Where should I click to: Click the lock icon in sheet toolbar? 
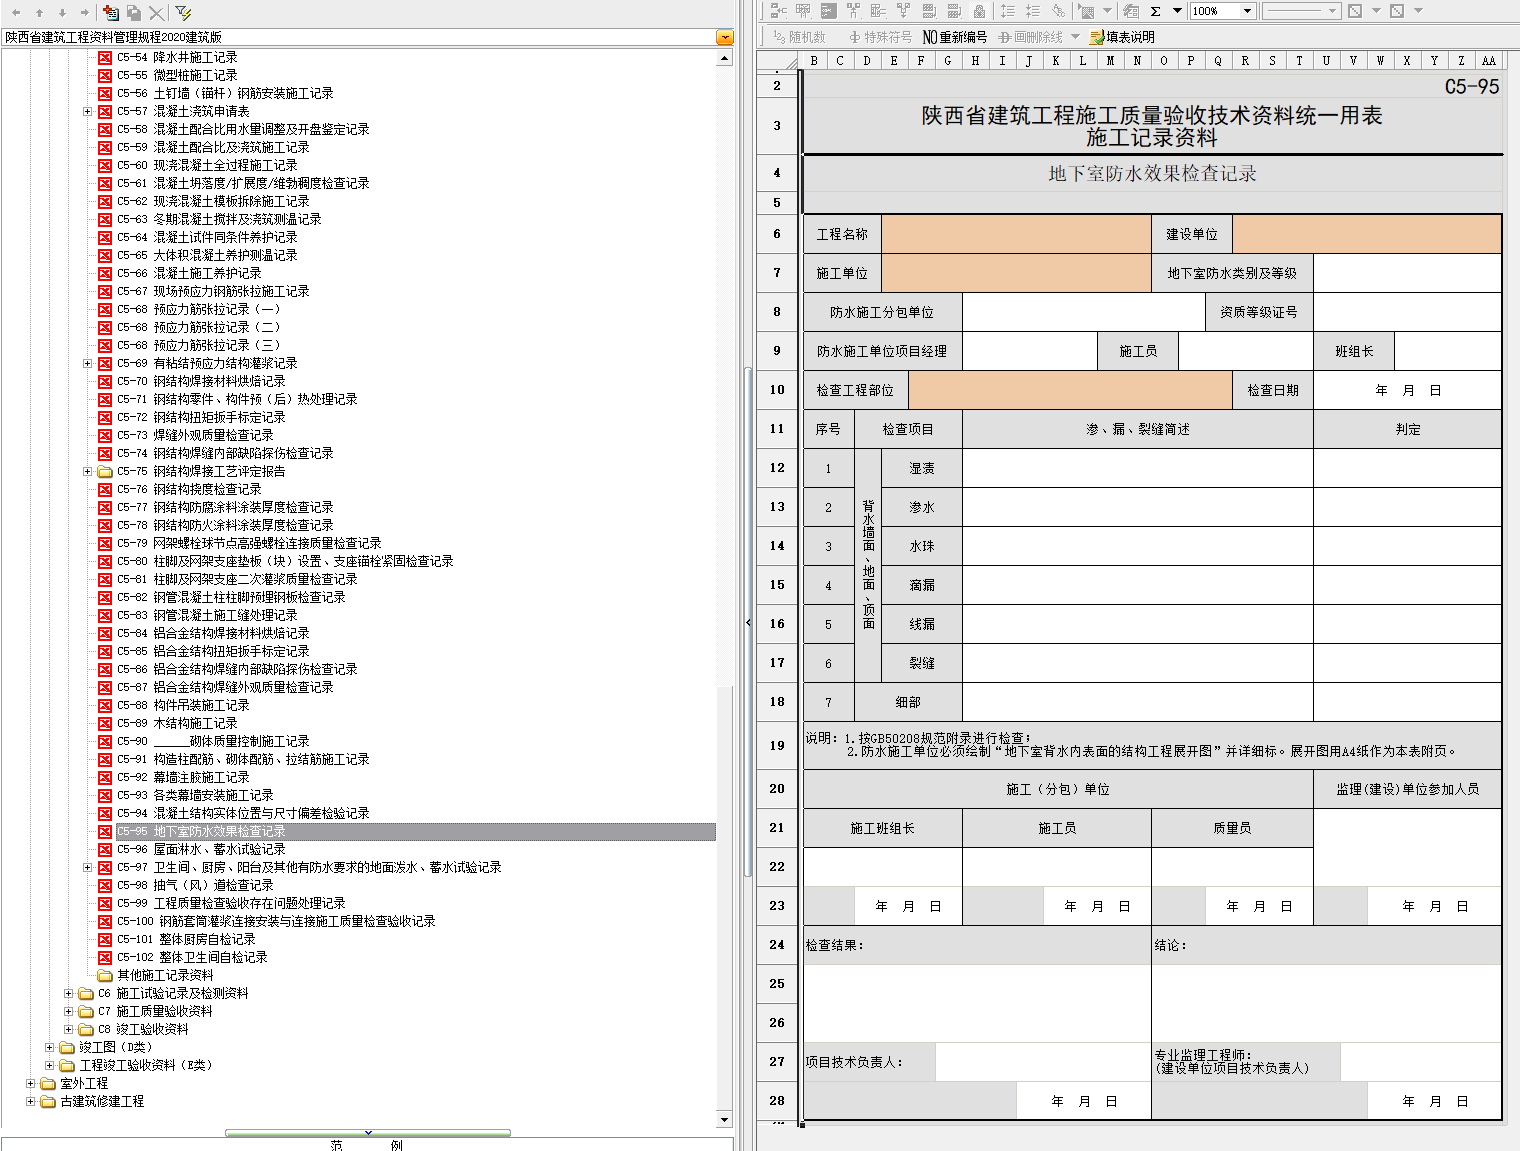coord(979,11)
